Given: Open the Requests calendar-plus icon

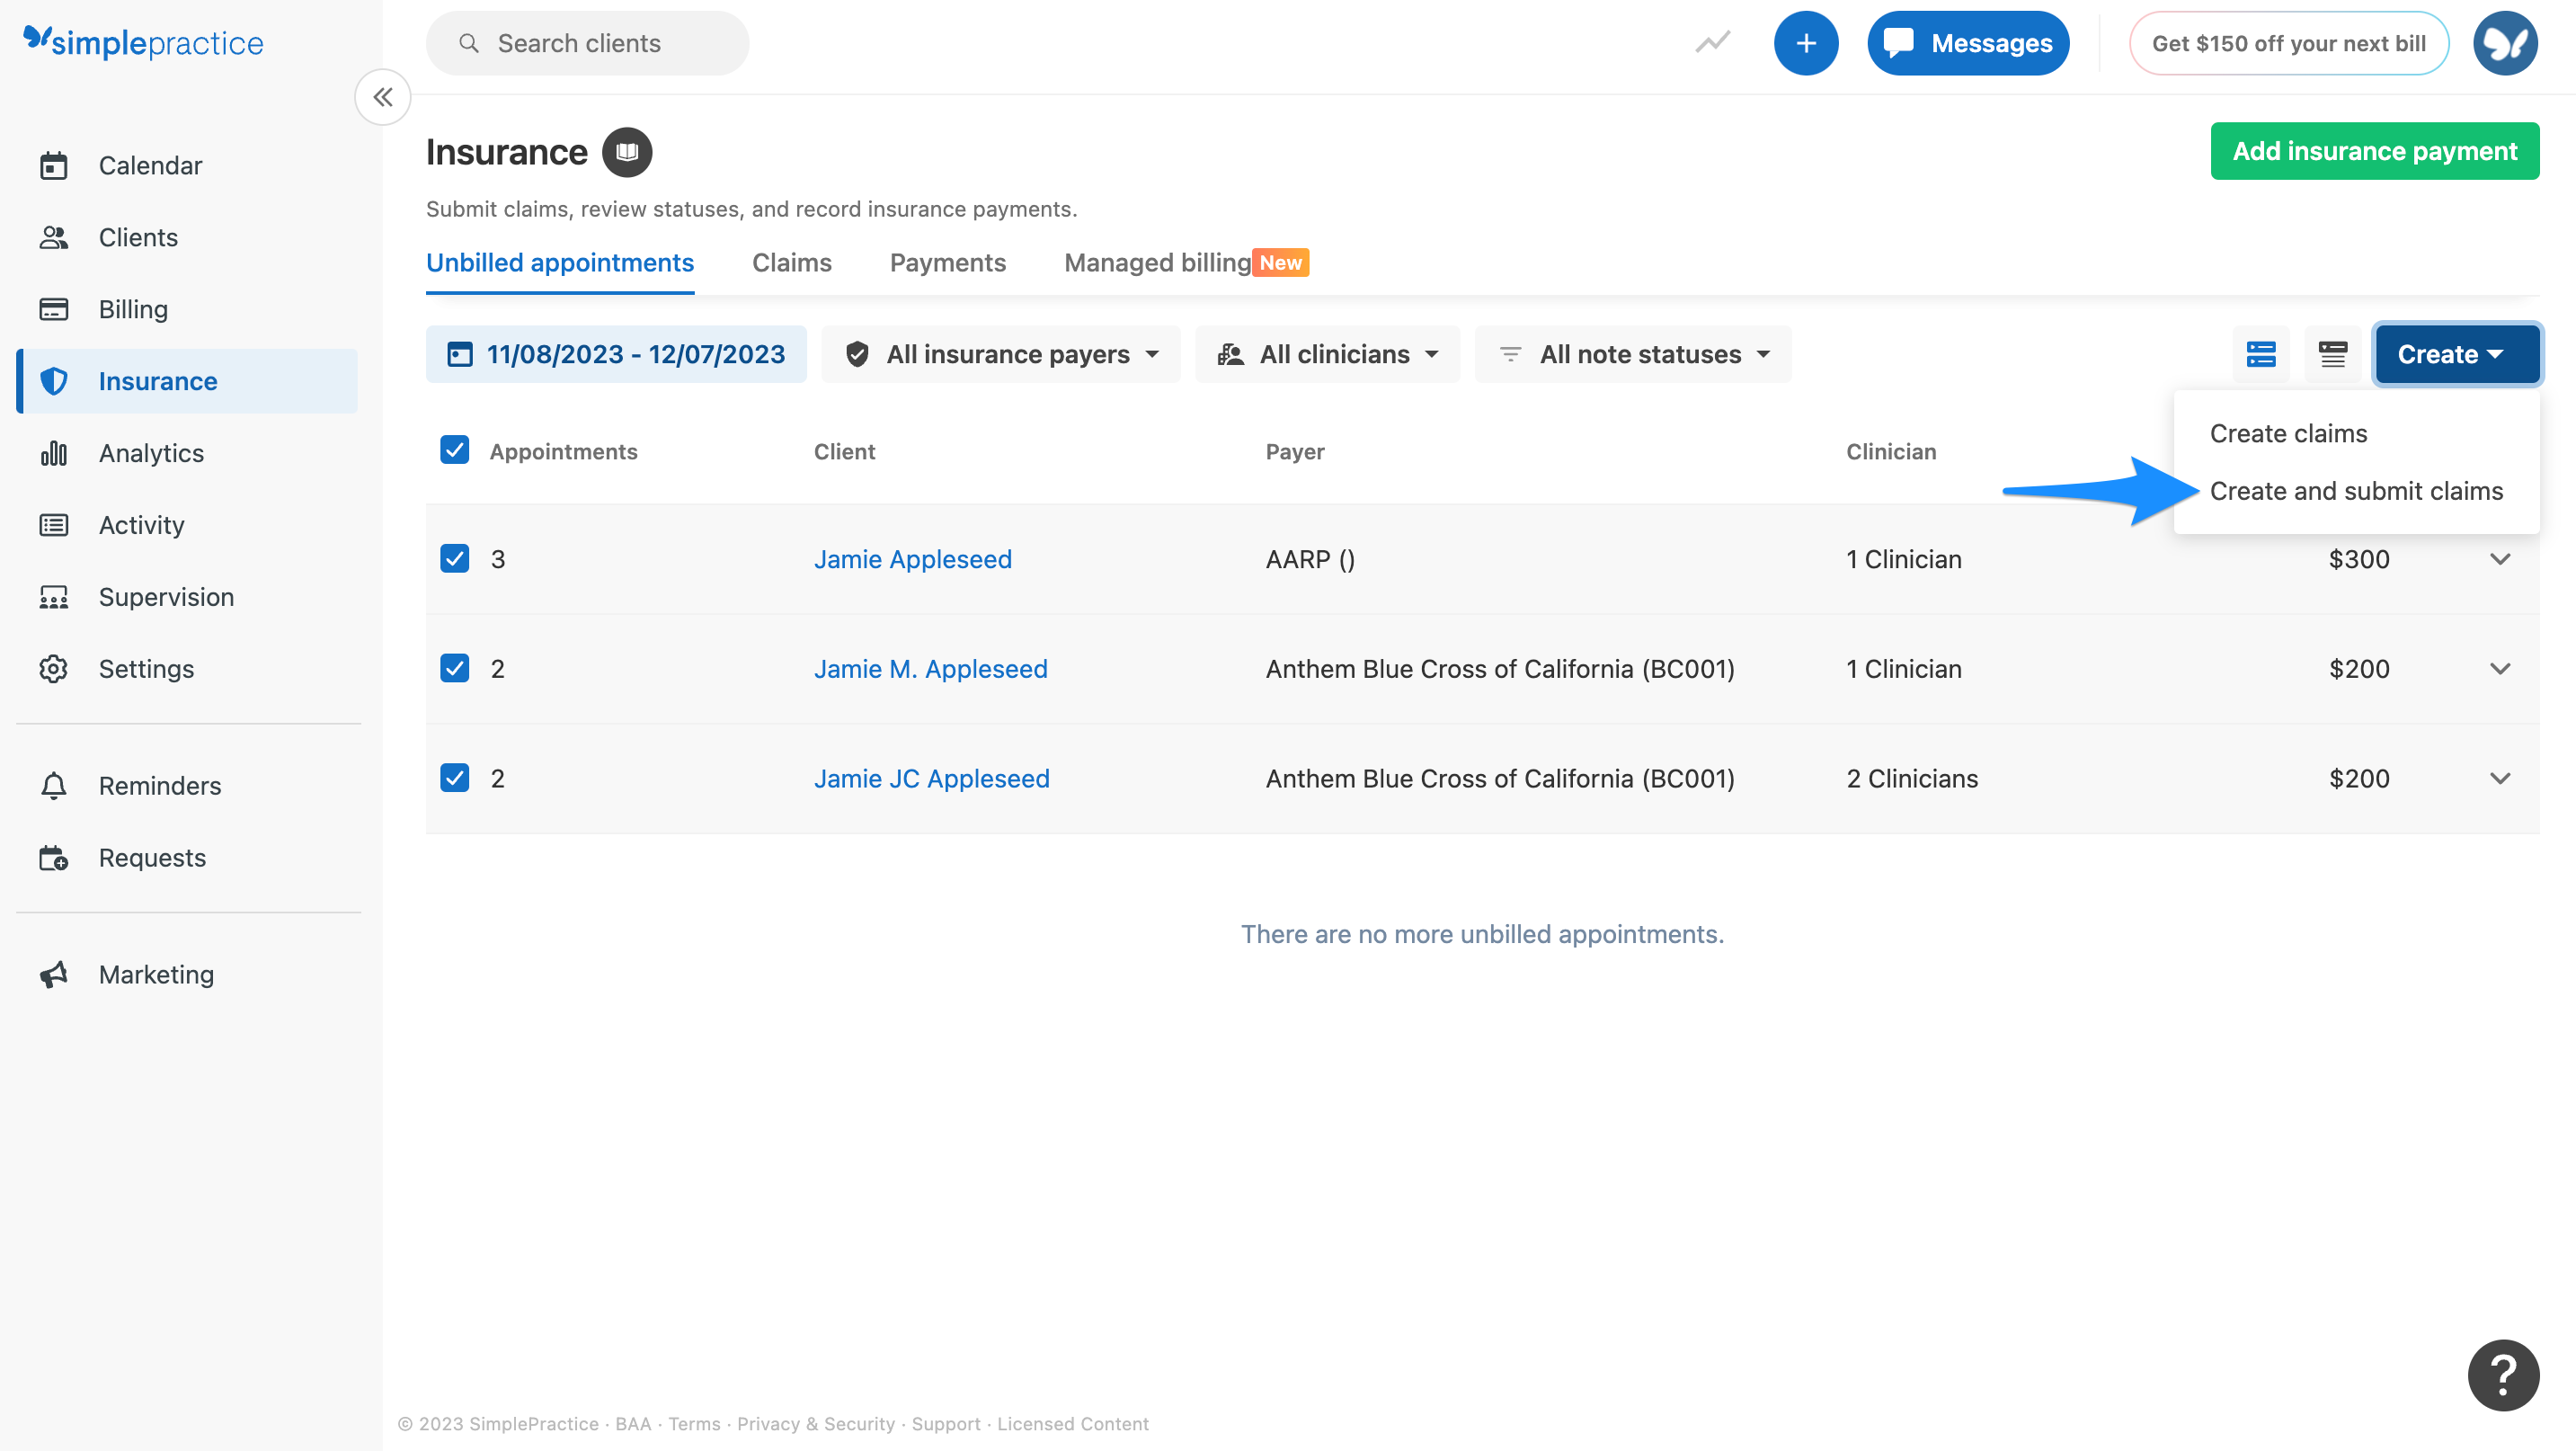Looking at the screenshot, I should click(x=54, y=858).
